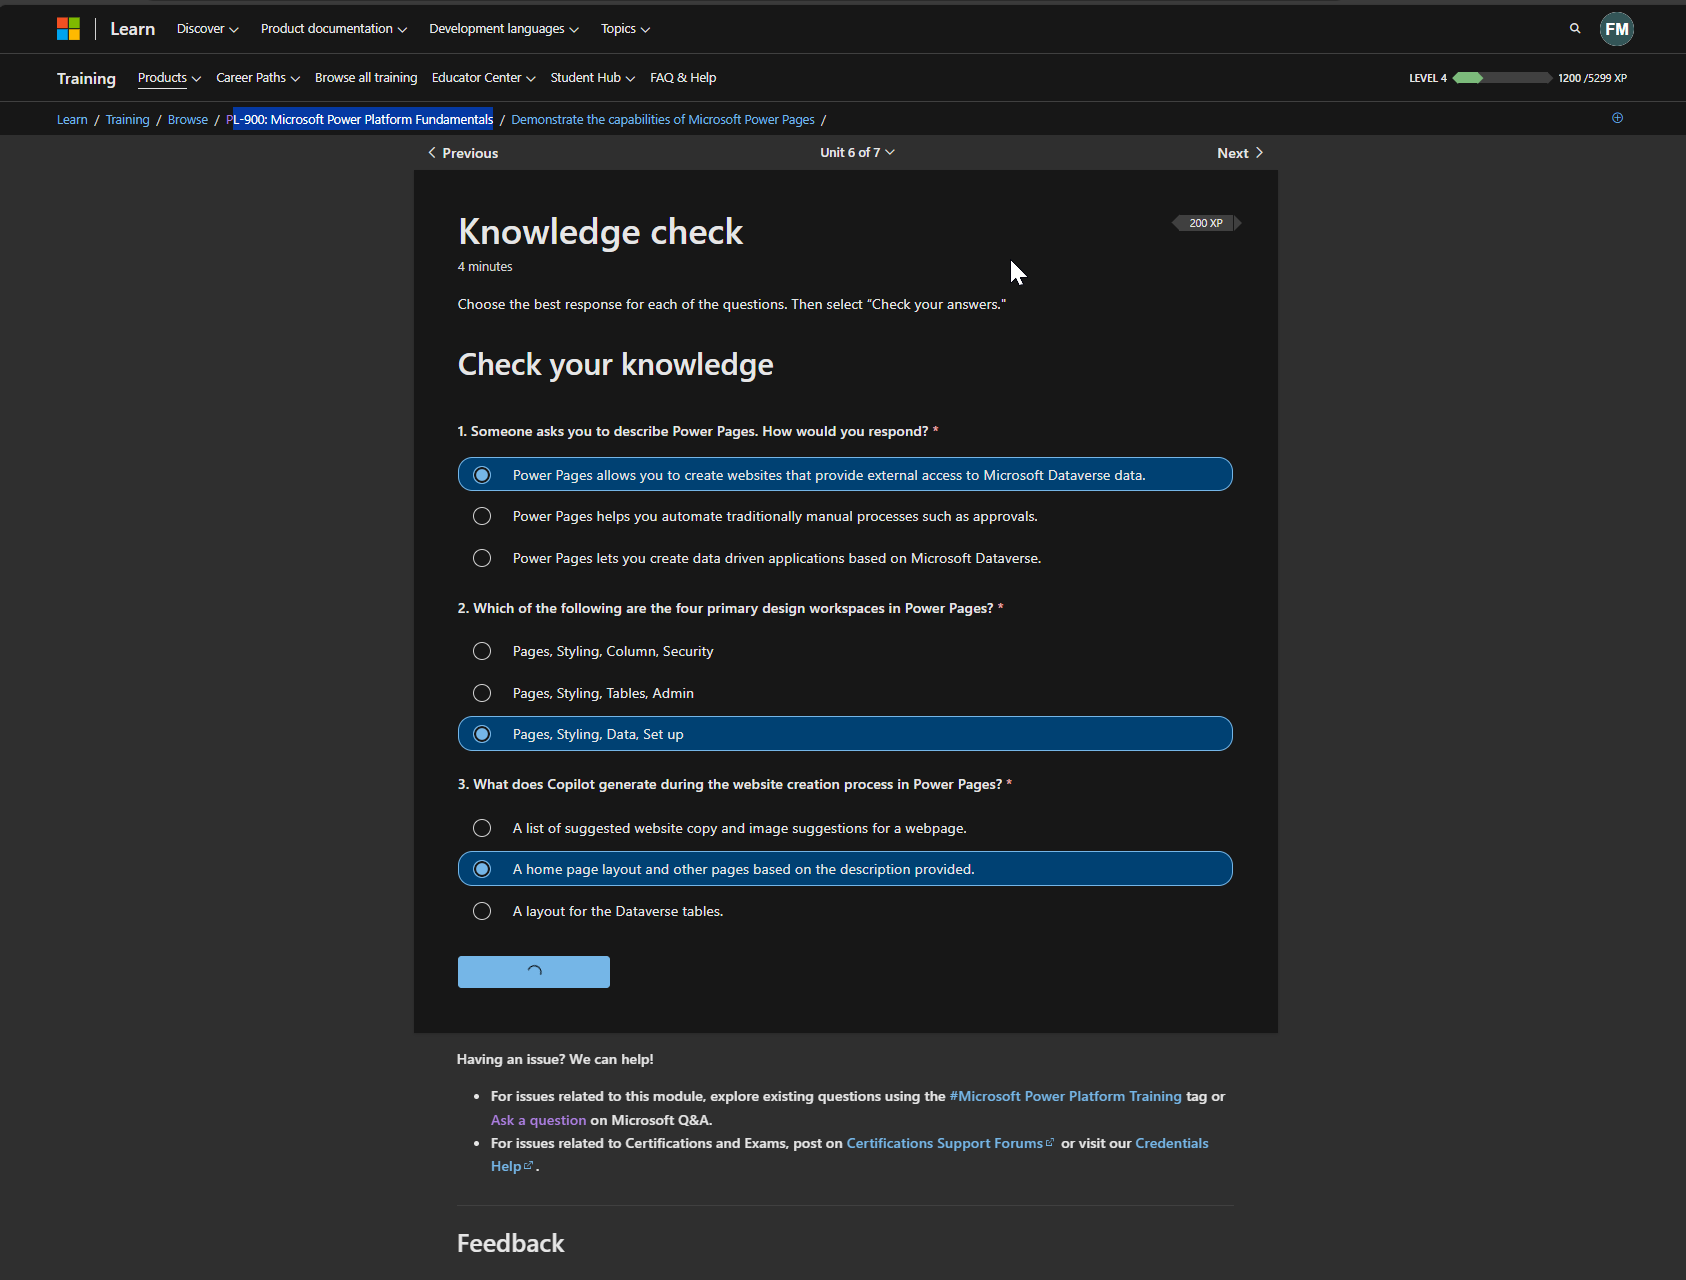This screenshot has height=1280, width=1686.
Task: Click the 200 XP badge
Action: click(x=1206, y=223)
